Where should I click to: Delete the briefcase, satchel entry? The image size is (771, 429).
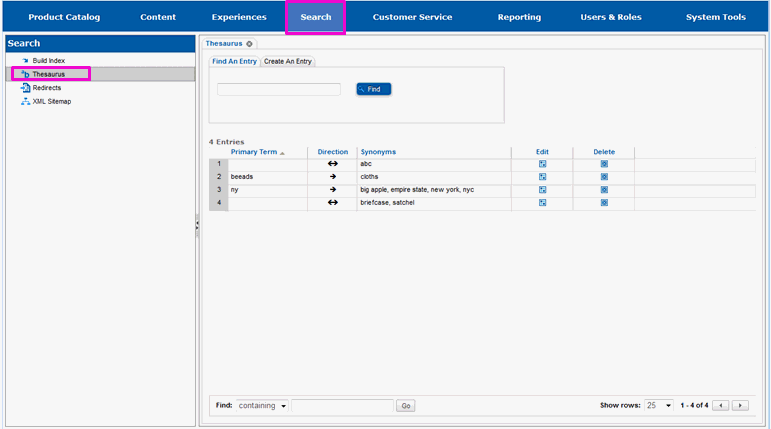pyautogui.click(x=604, y=203)
